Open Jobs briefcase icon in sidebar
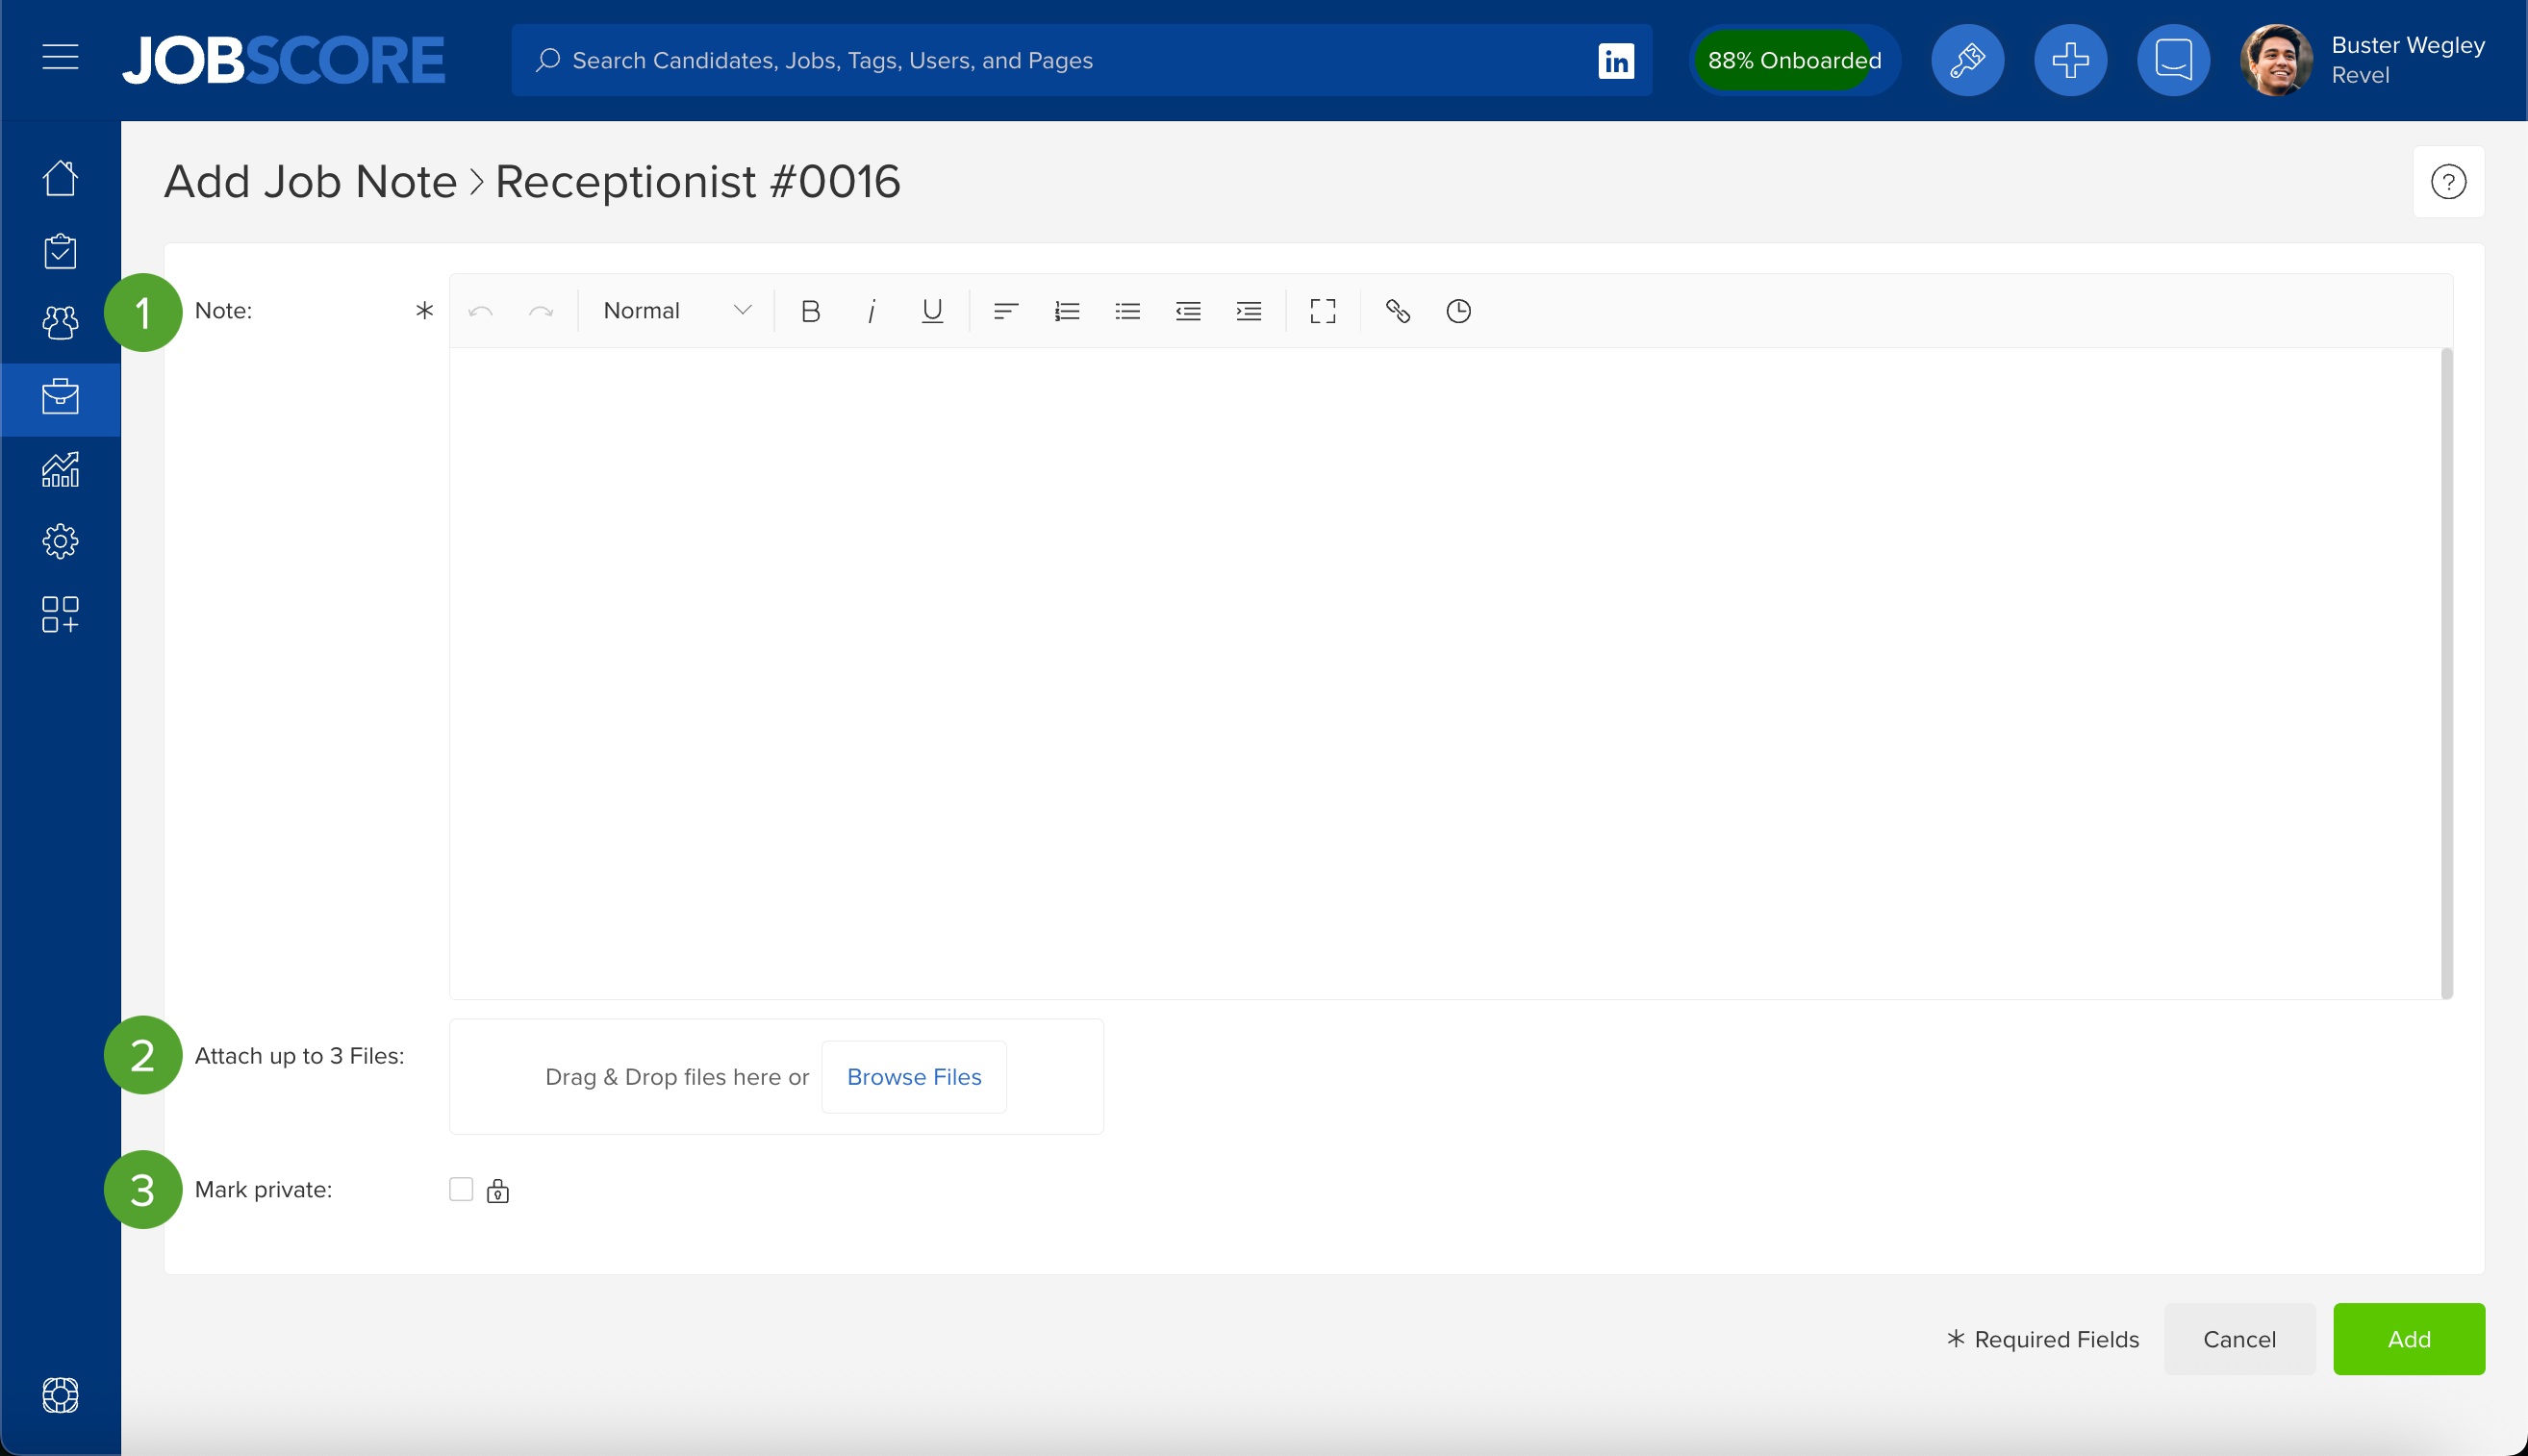This screenshot has width=2528, height=1456. 60,397
